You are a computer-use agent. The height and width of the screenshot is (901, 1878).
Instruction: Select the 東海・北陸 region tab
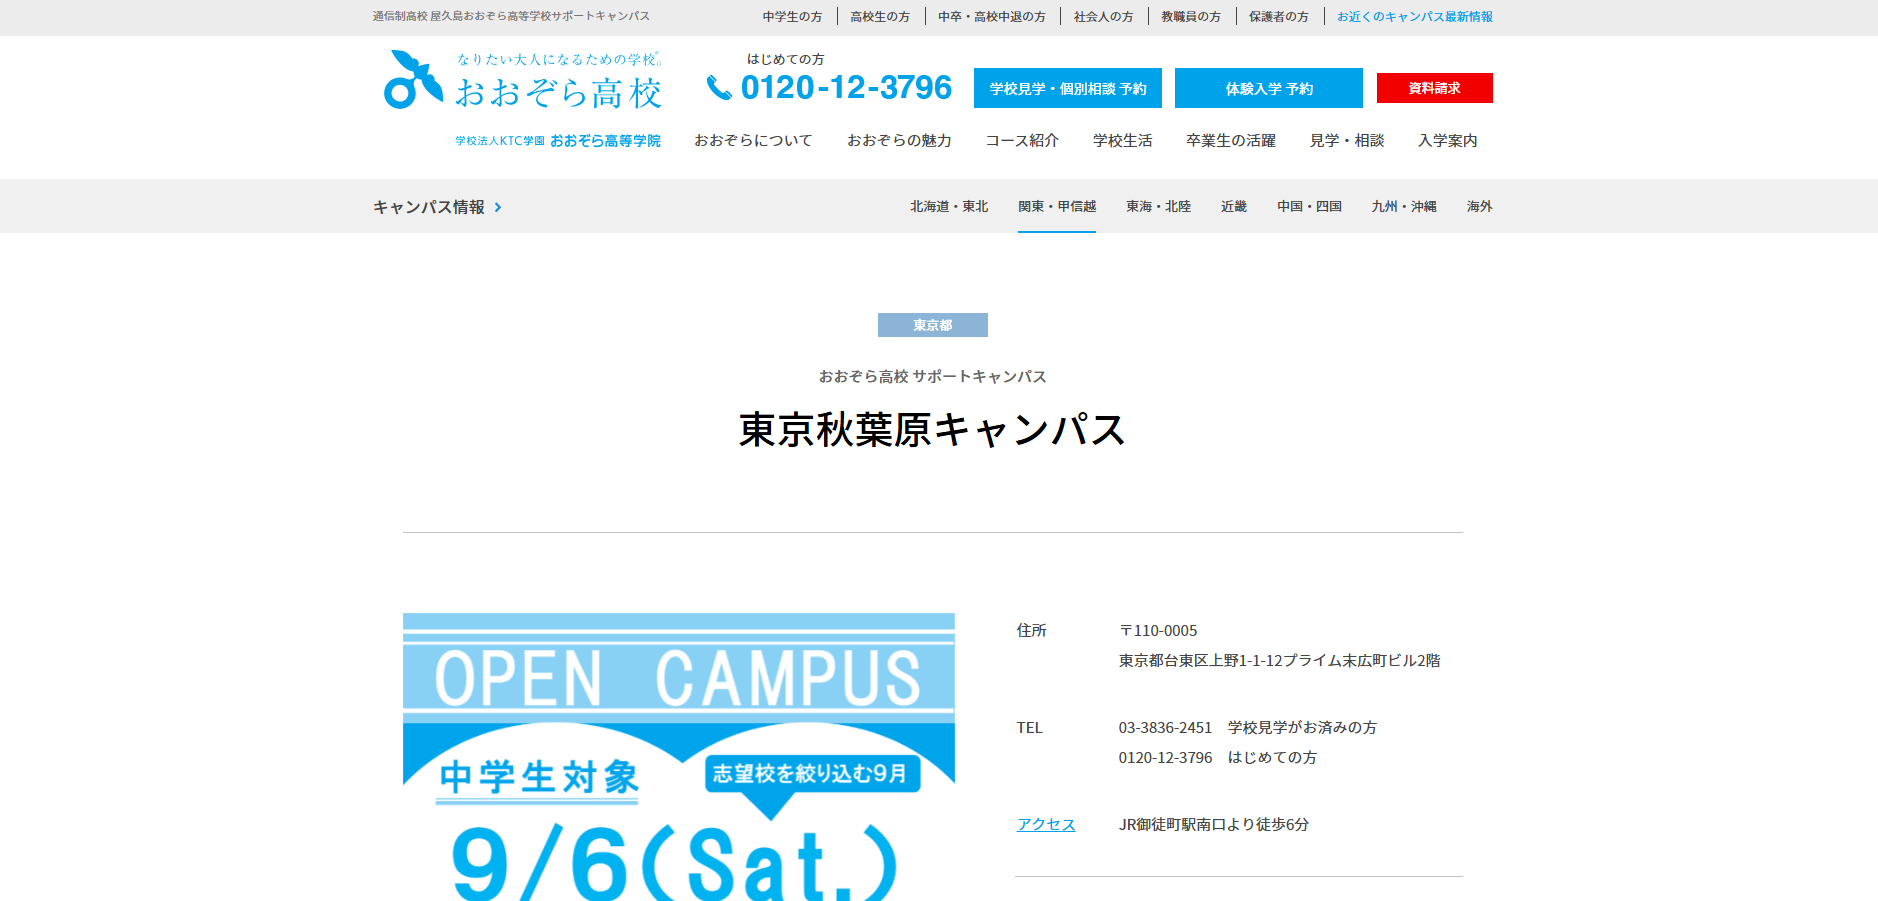pyautogui.click(x=1158, y=206)
